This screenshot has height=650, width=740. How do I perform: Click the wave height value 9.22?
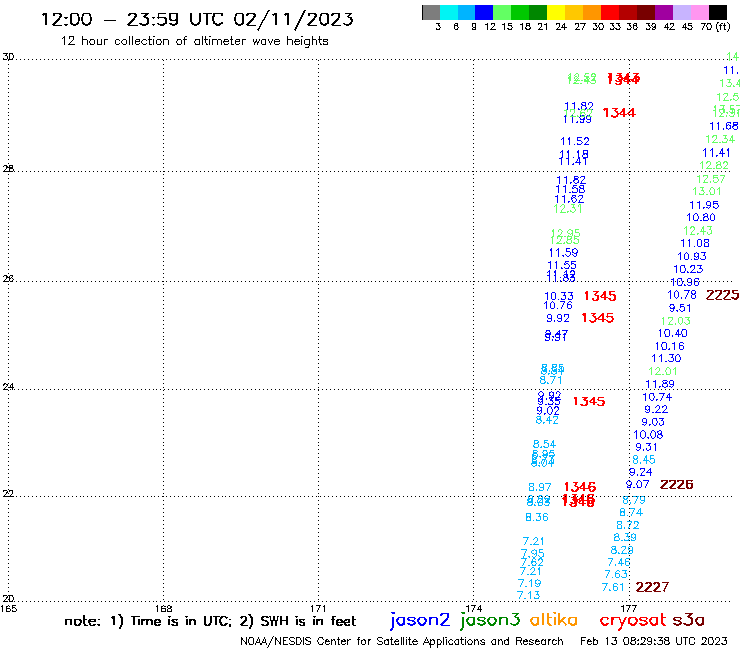(656, 409)
